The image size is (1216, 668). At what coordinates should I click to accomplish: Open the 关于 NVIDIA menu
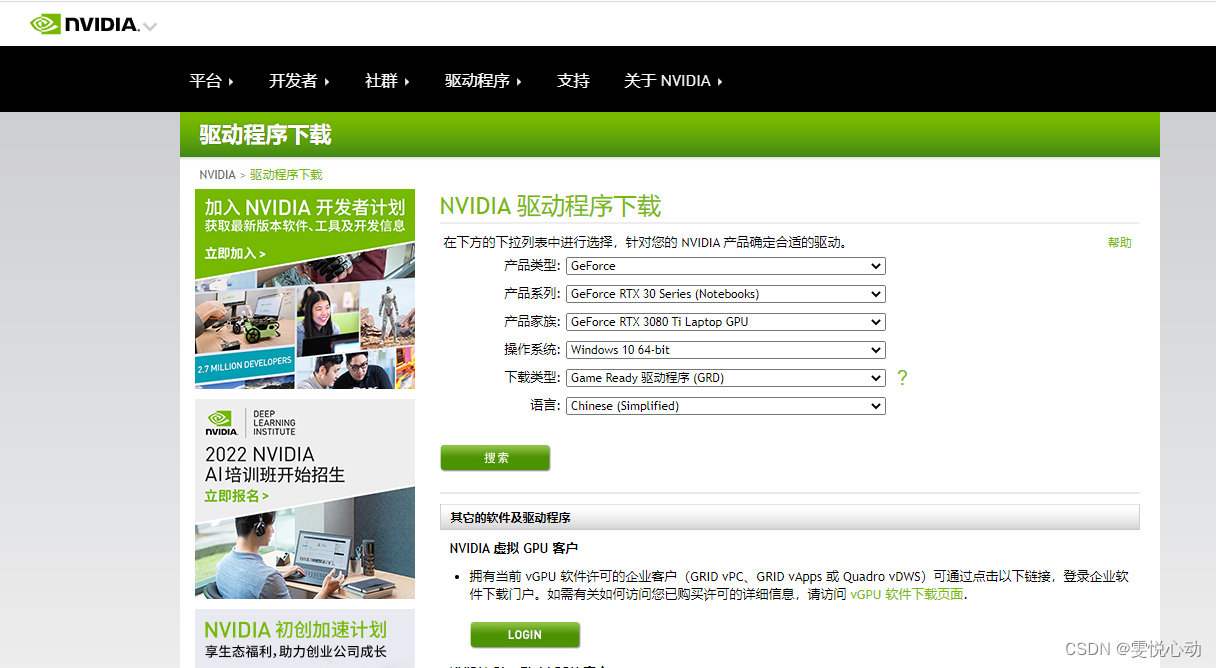click(x=673, y=81)
